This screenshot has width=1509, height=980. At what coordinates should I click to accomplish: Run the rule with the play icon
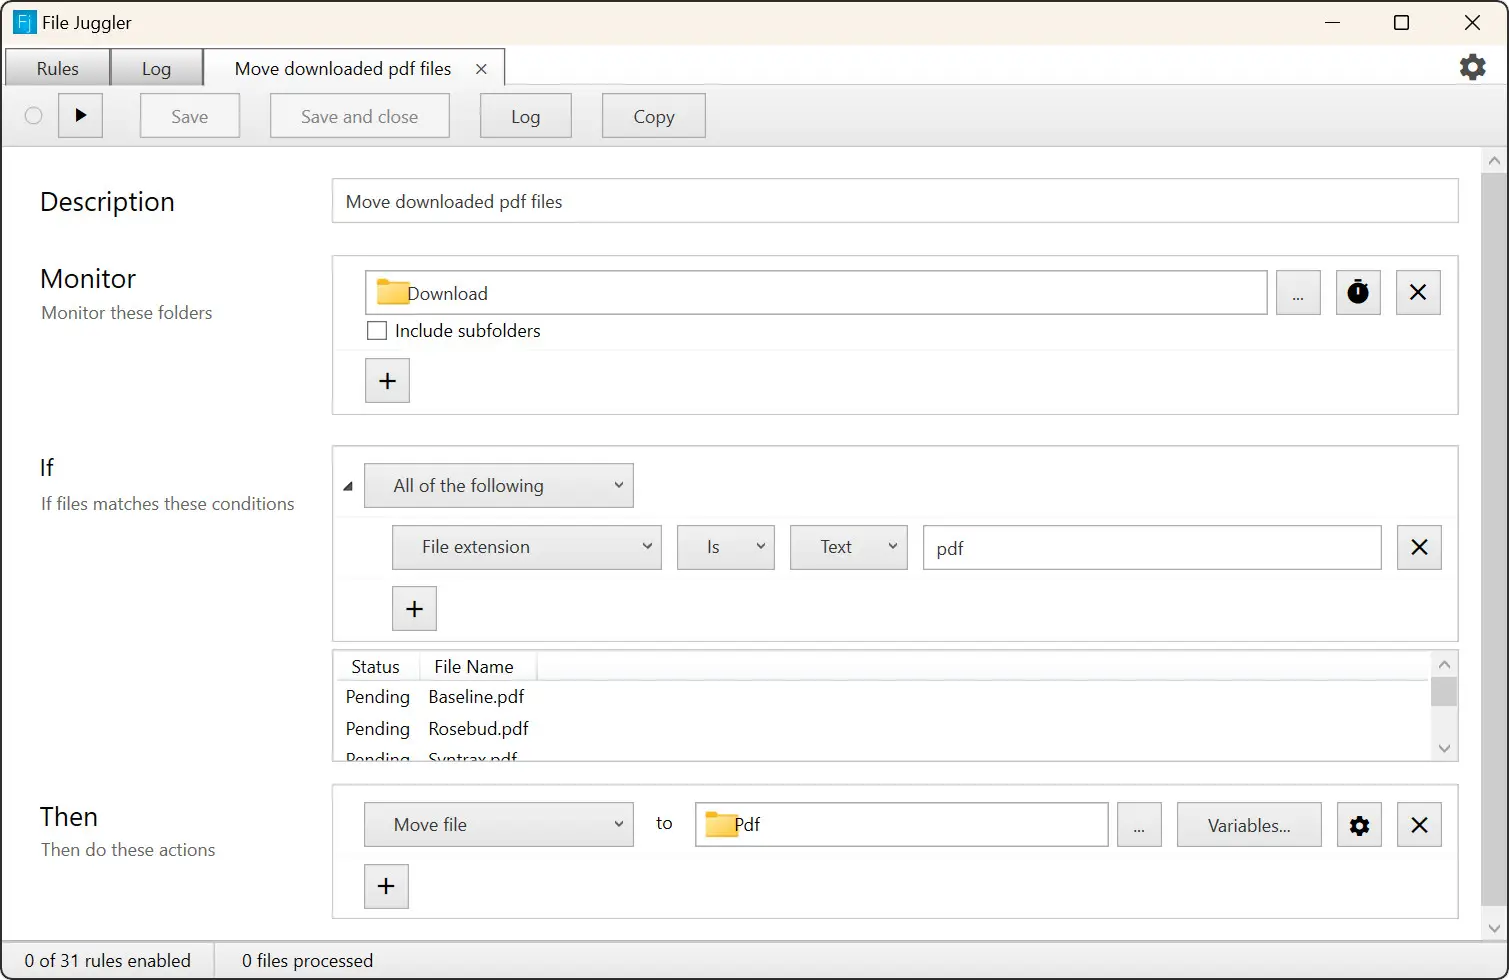pyautogui.click(x=80, y=116)
